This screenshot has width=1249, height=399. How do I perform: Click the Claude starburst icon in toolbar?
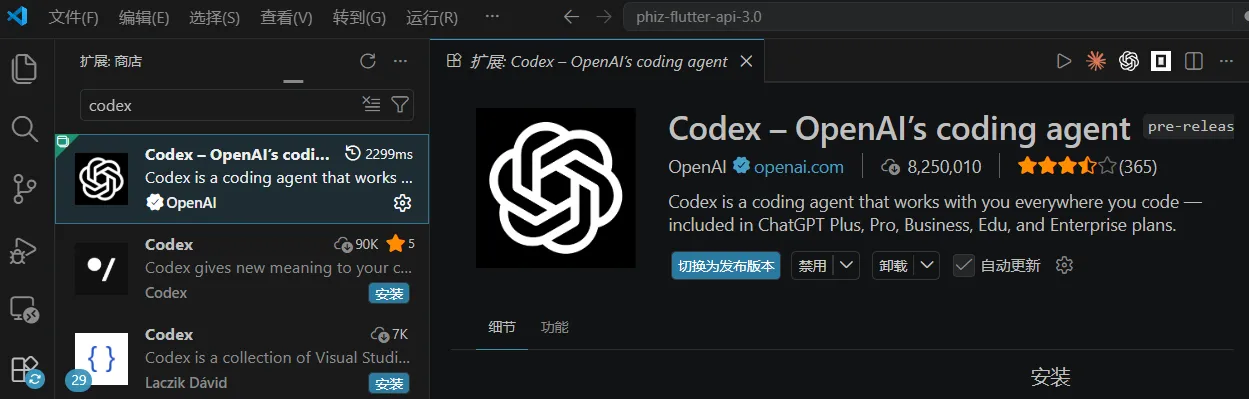[1096, 61]
